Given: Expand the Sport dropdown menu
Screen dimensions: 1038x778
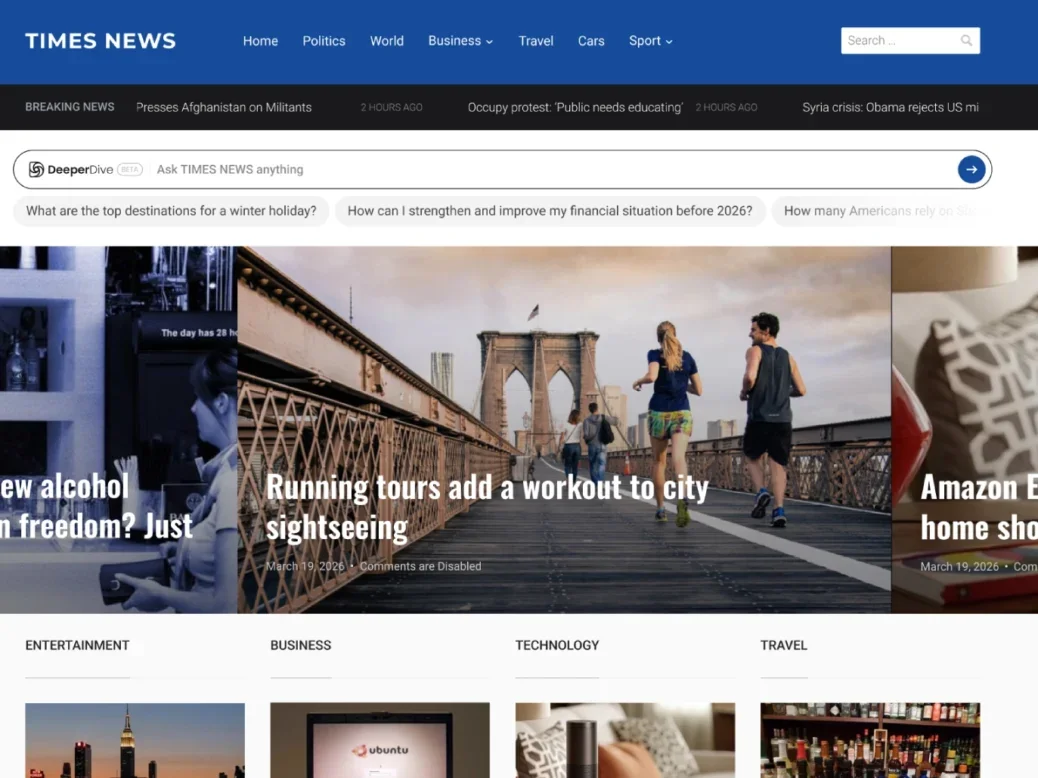Looking at the screenshot, I should pyautogui.click(x=650, y=41).
